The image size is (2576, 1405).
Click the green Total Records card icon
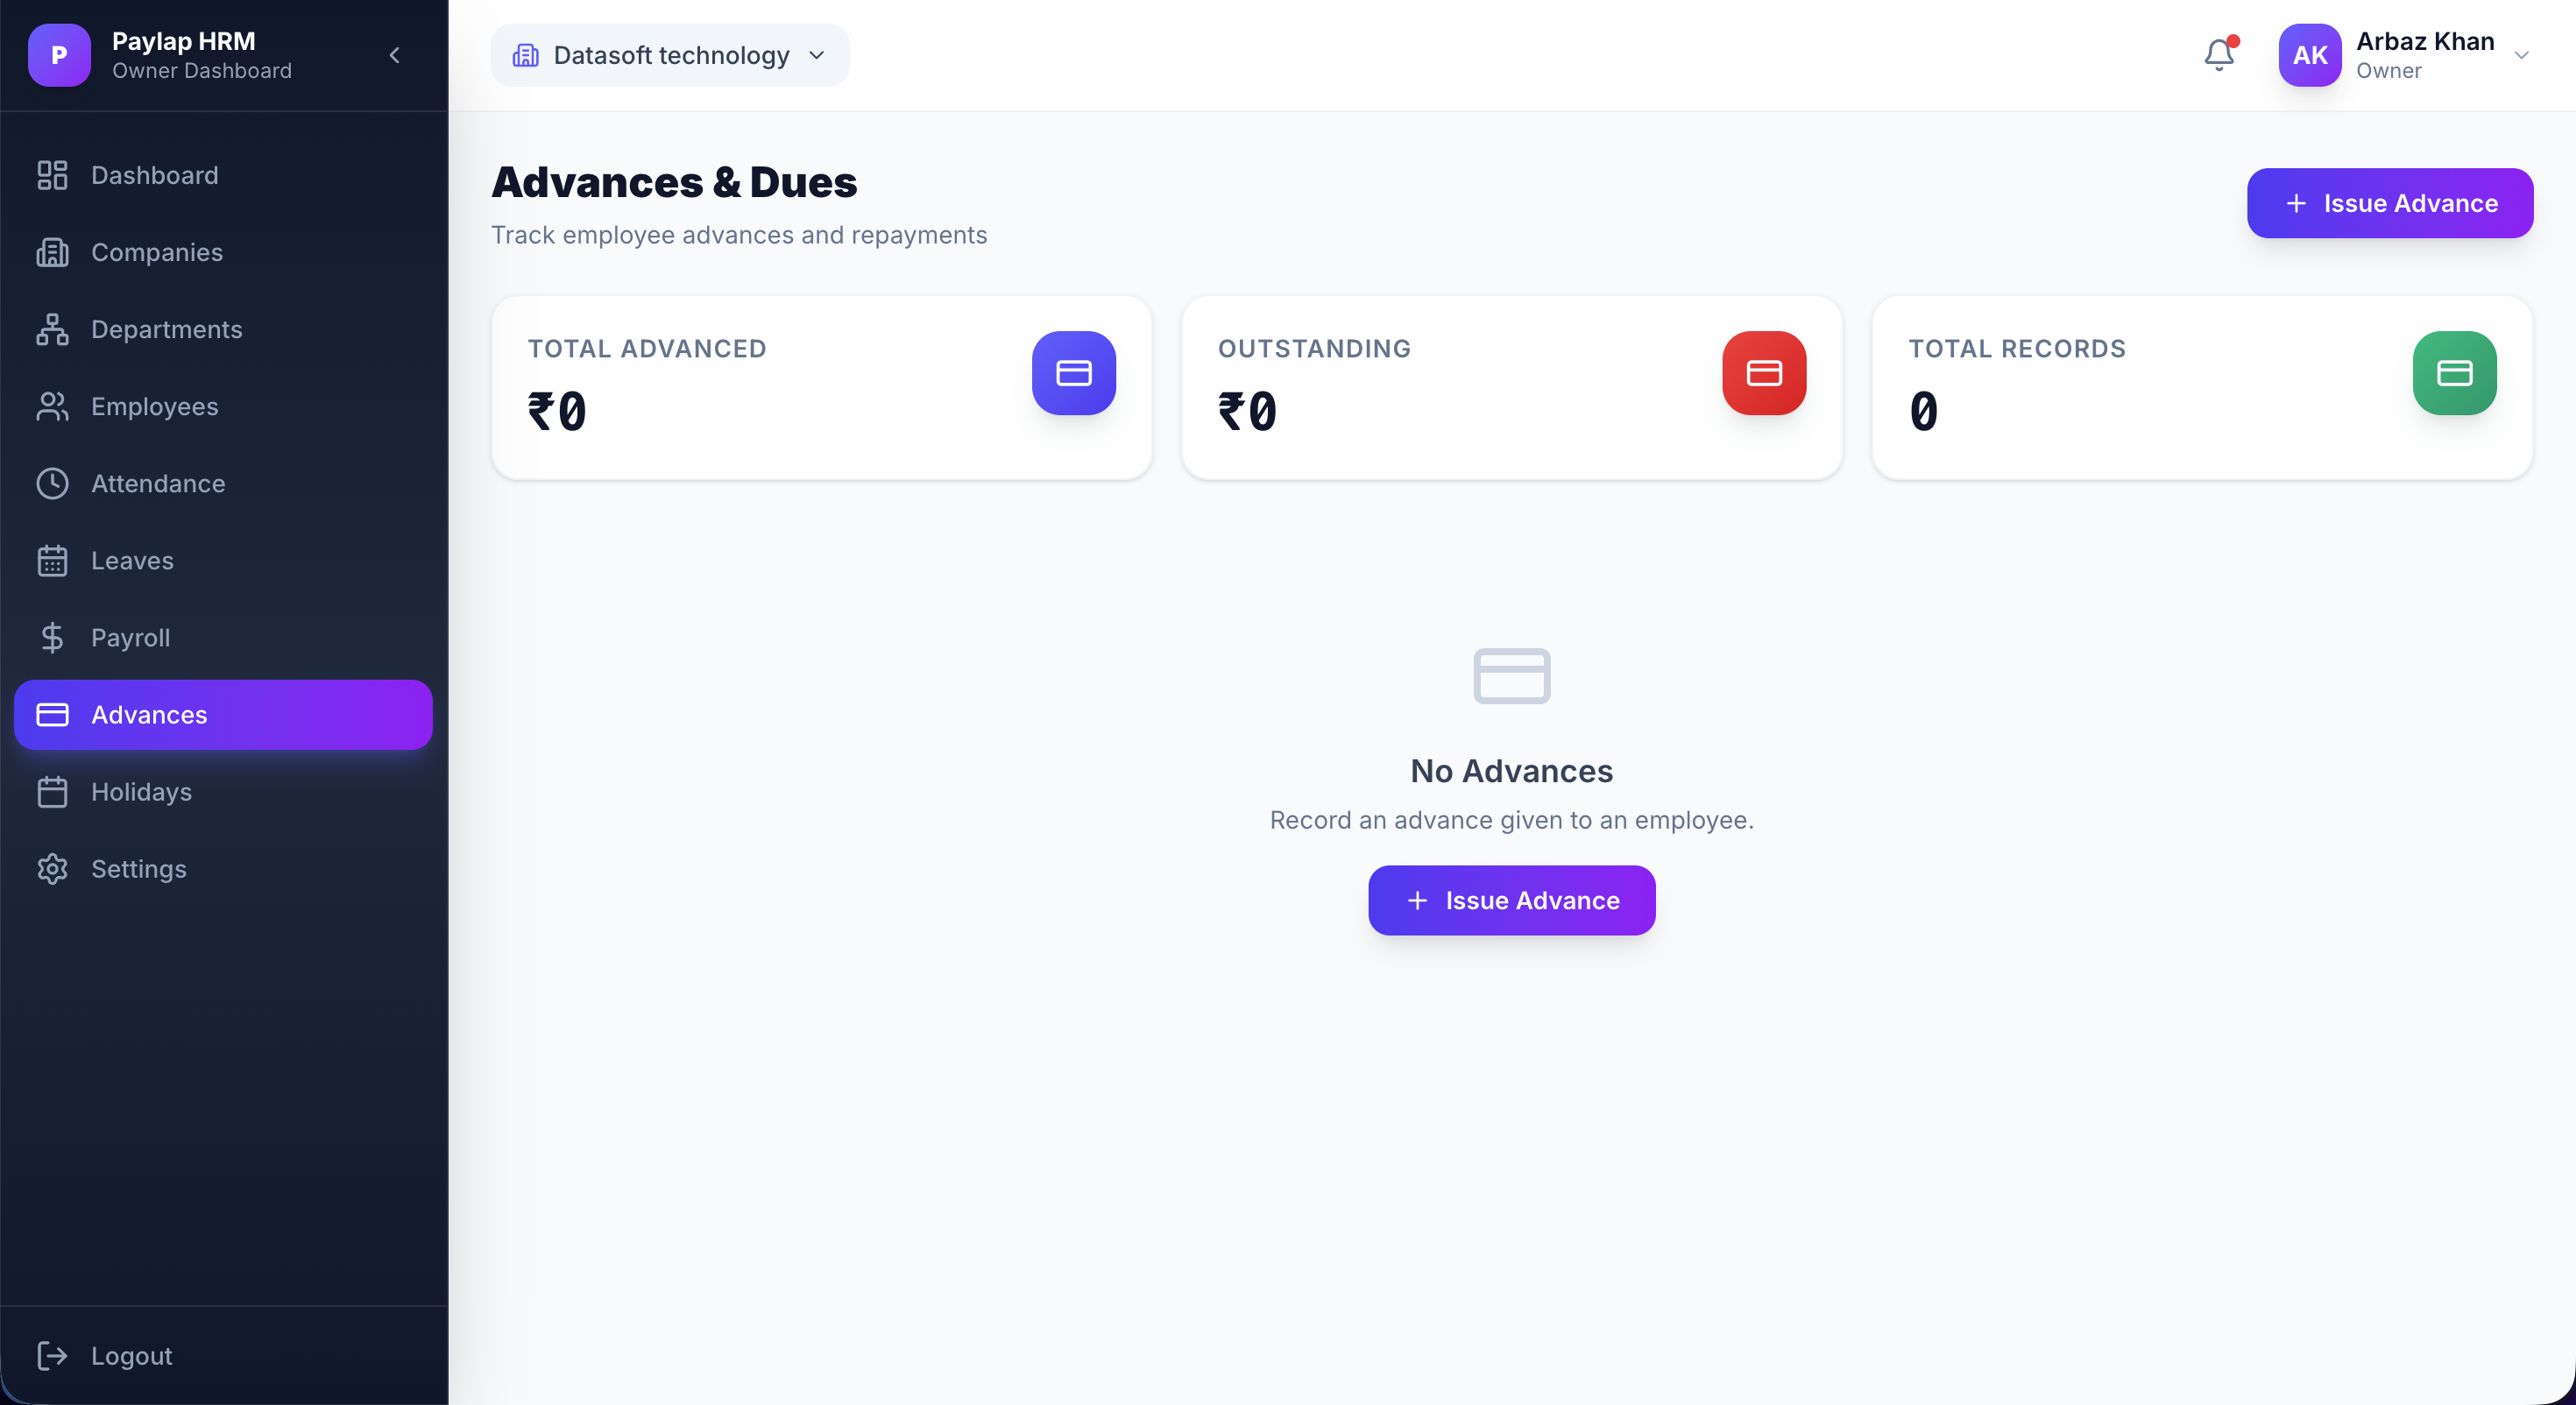2453,373
